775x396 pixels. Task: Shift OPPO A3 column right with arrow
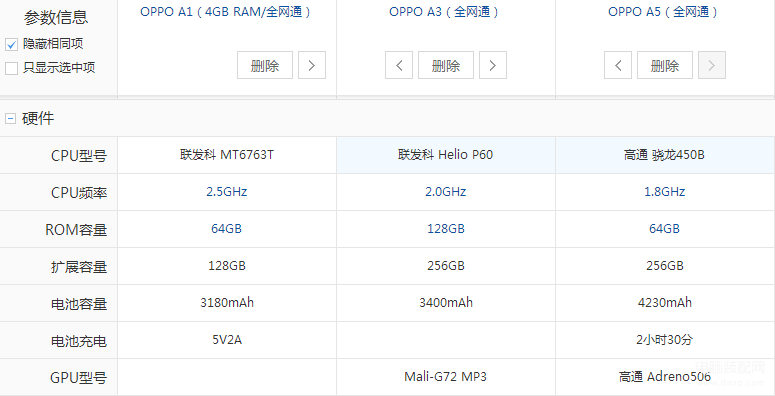click(x=493, y=65)
